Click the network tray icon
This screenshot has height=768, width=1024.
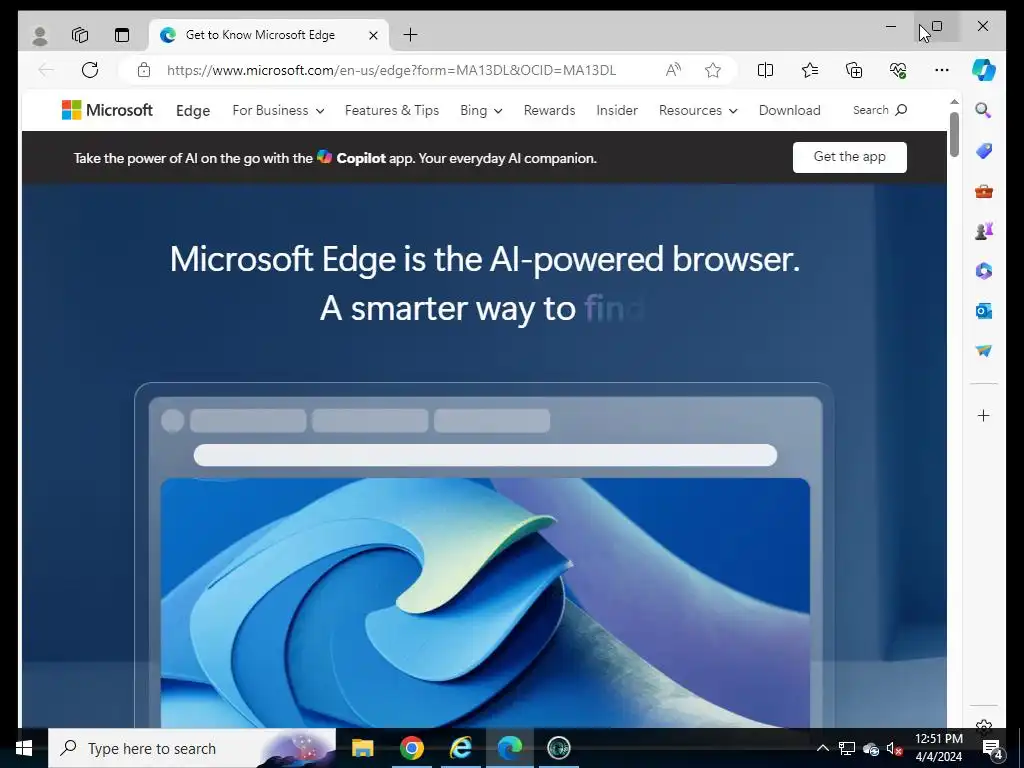[847, 748]
